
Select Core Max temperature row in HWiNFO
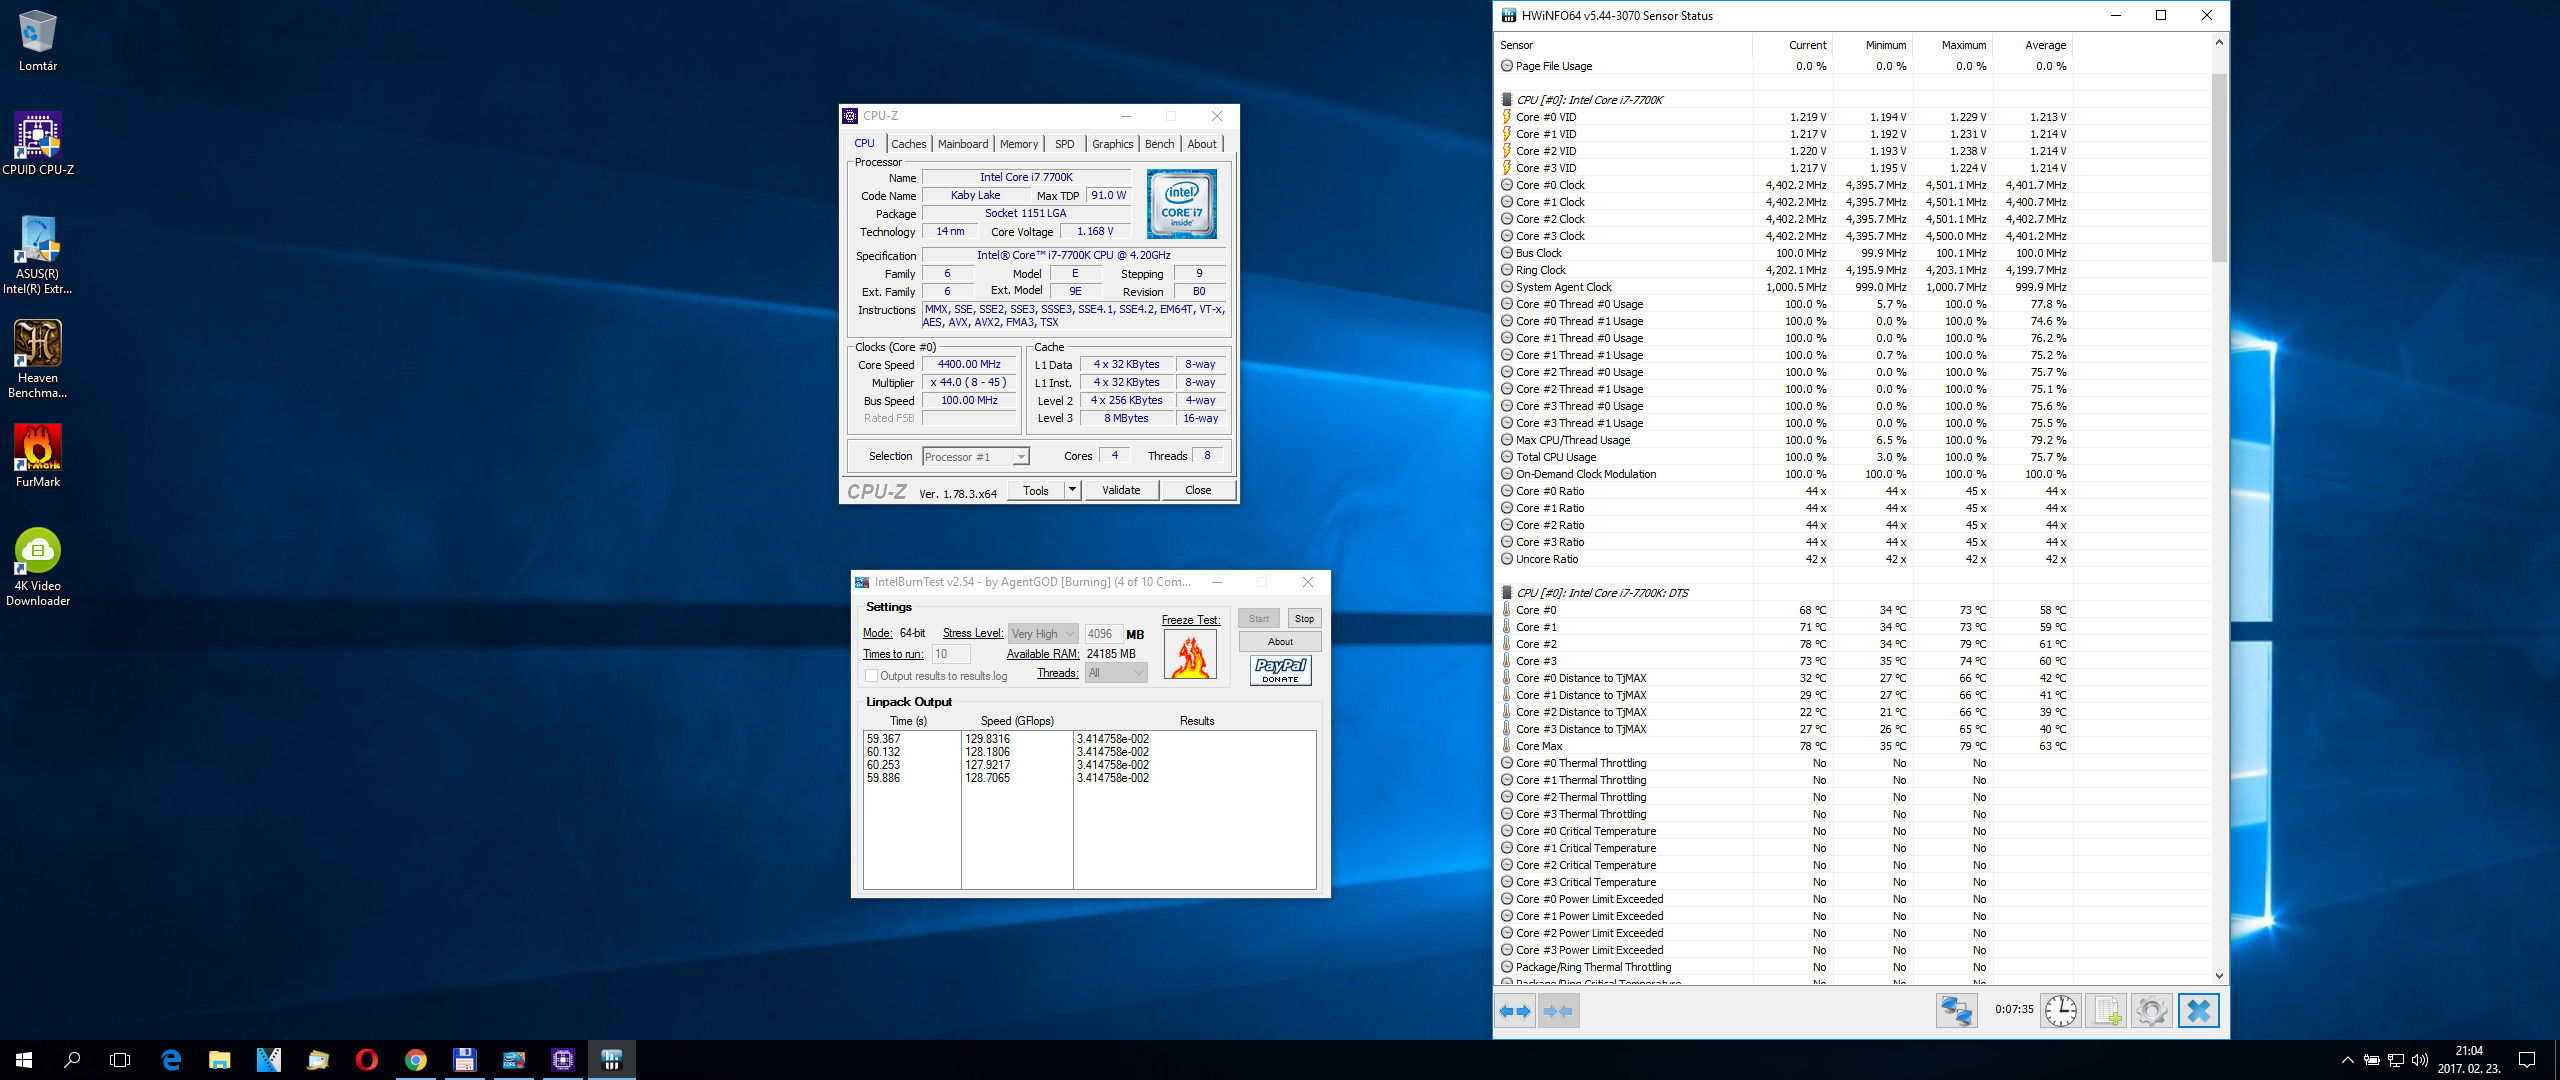(1786, 746)
